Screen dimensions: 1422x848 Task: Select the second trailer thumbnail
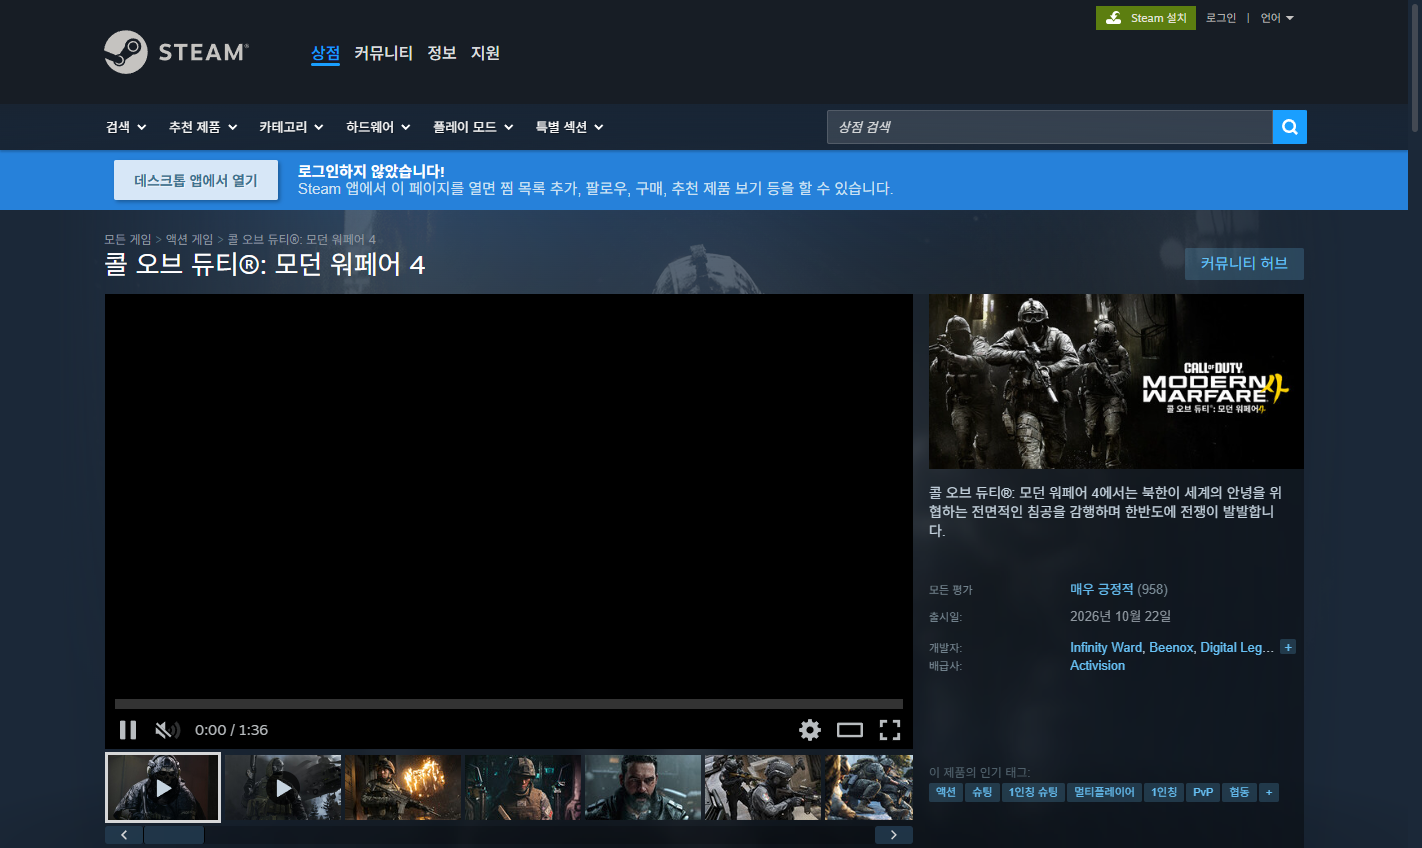click(x=283, y=787)
